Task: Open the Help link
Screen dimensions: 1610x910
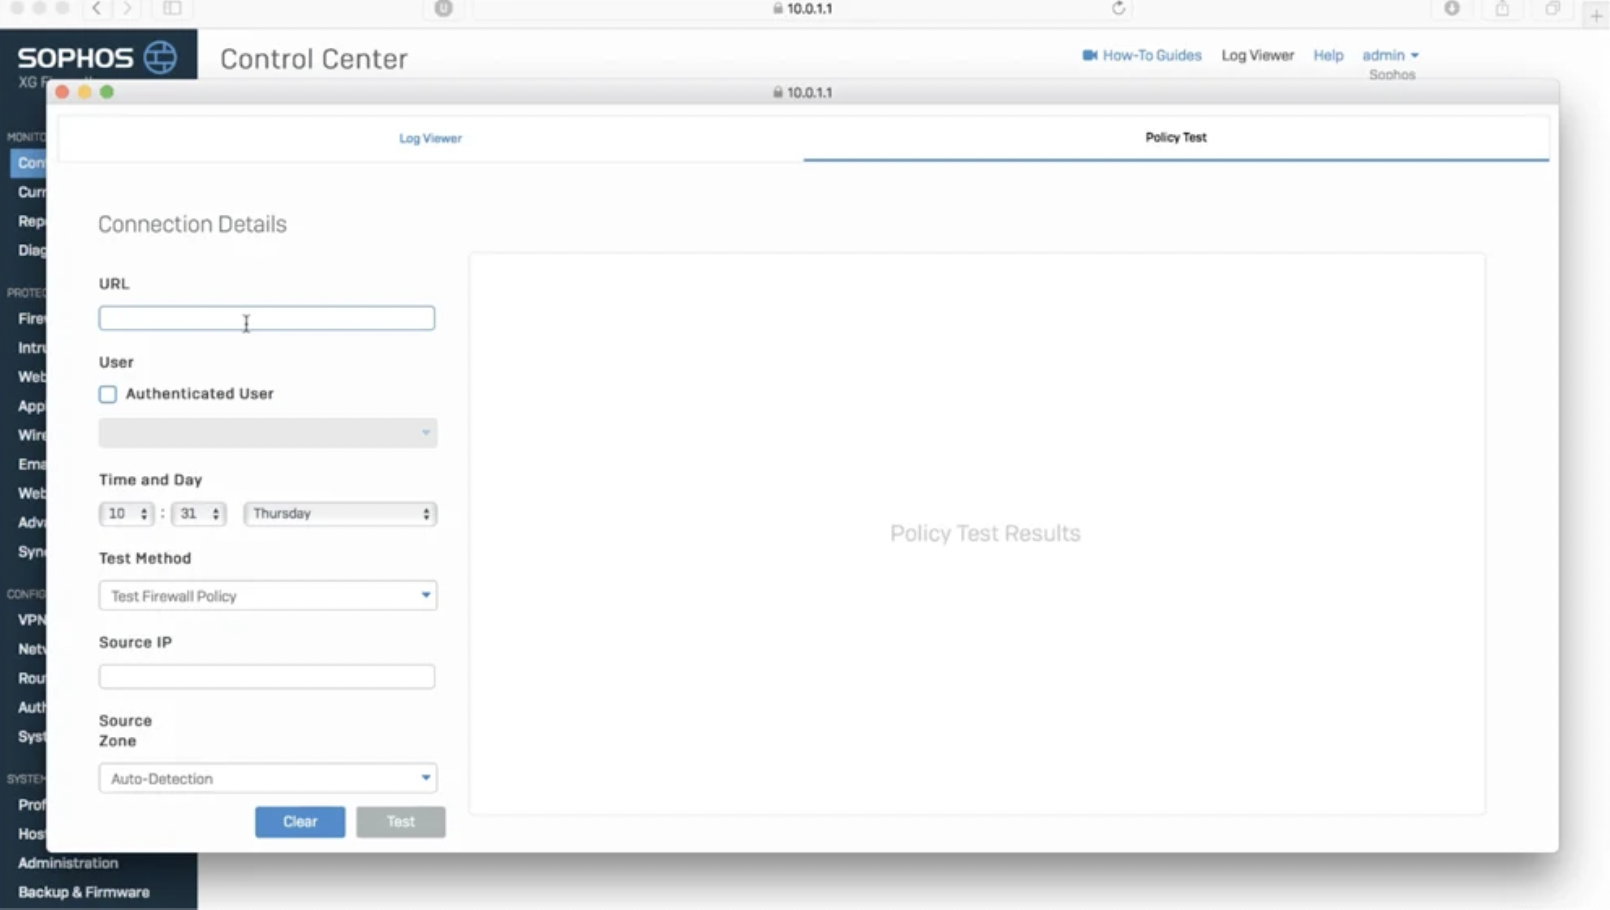Action: [x=1328, y=55]
